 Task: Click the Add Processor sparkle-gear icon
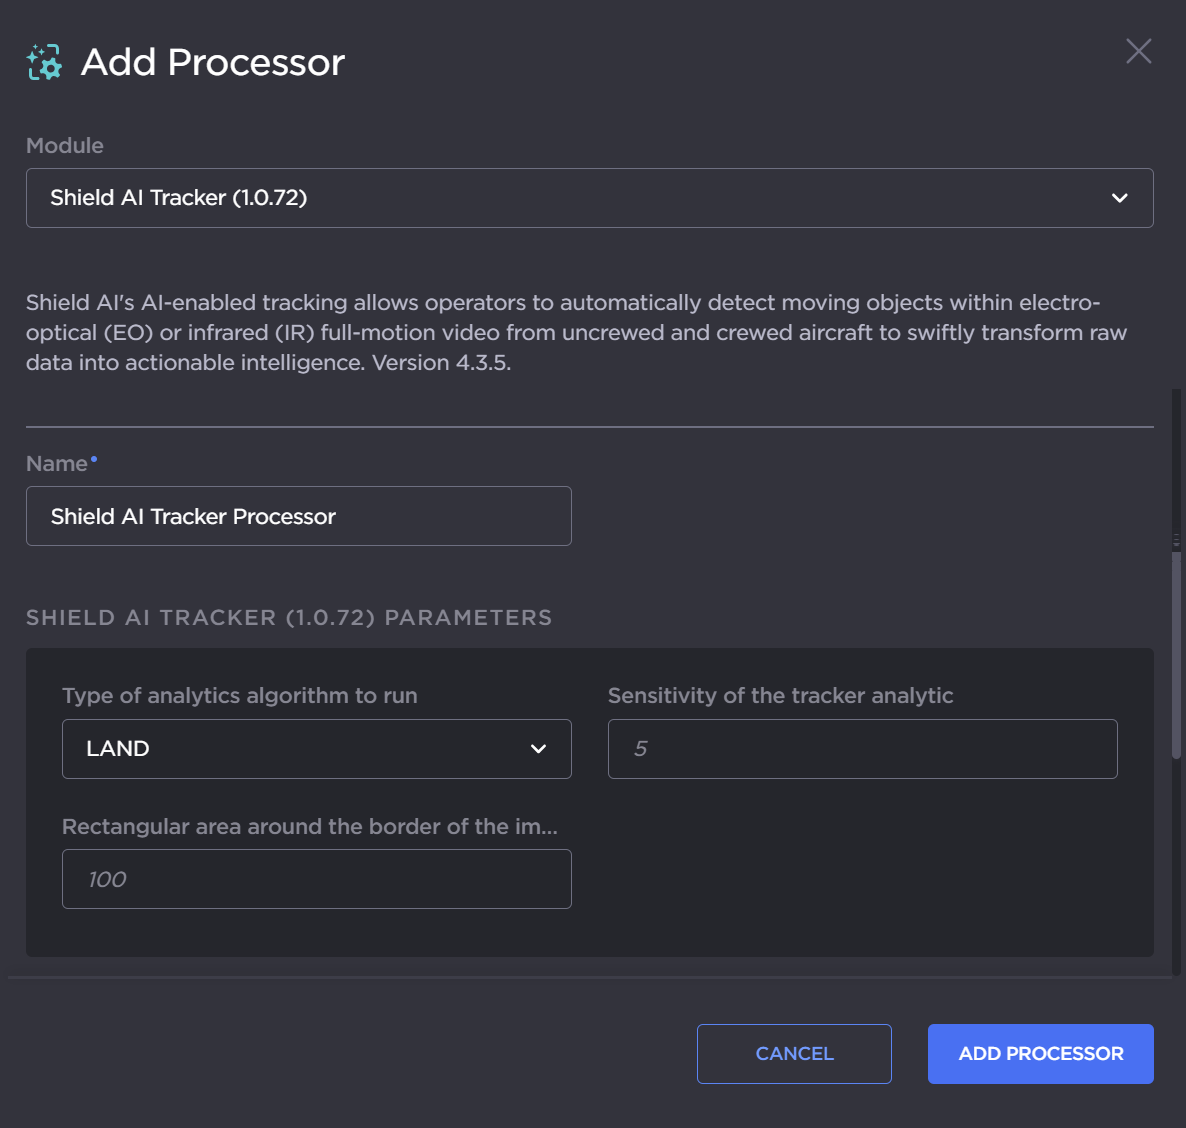(44, 62)
